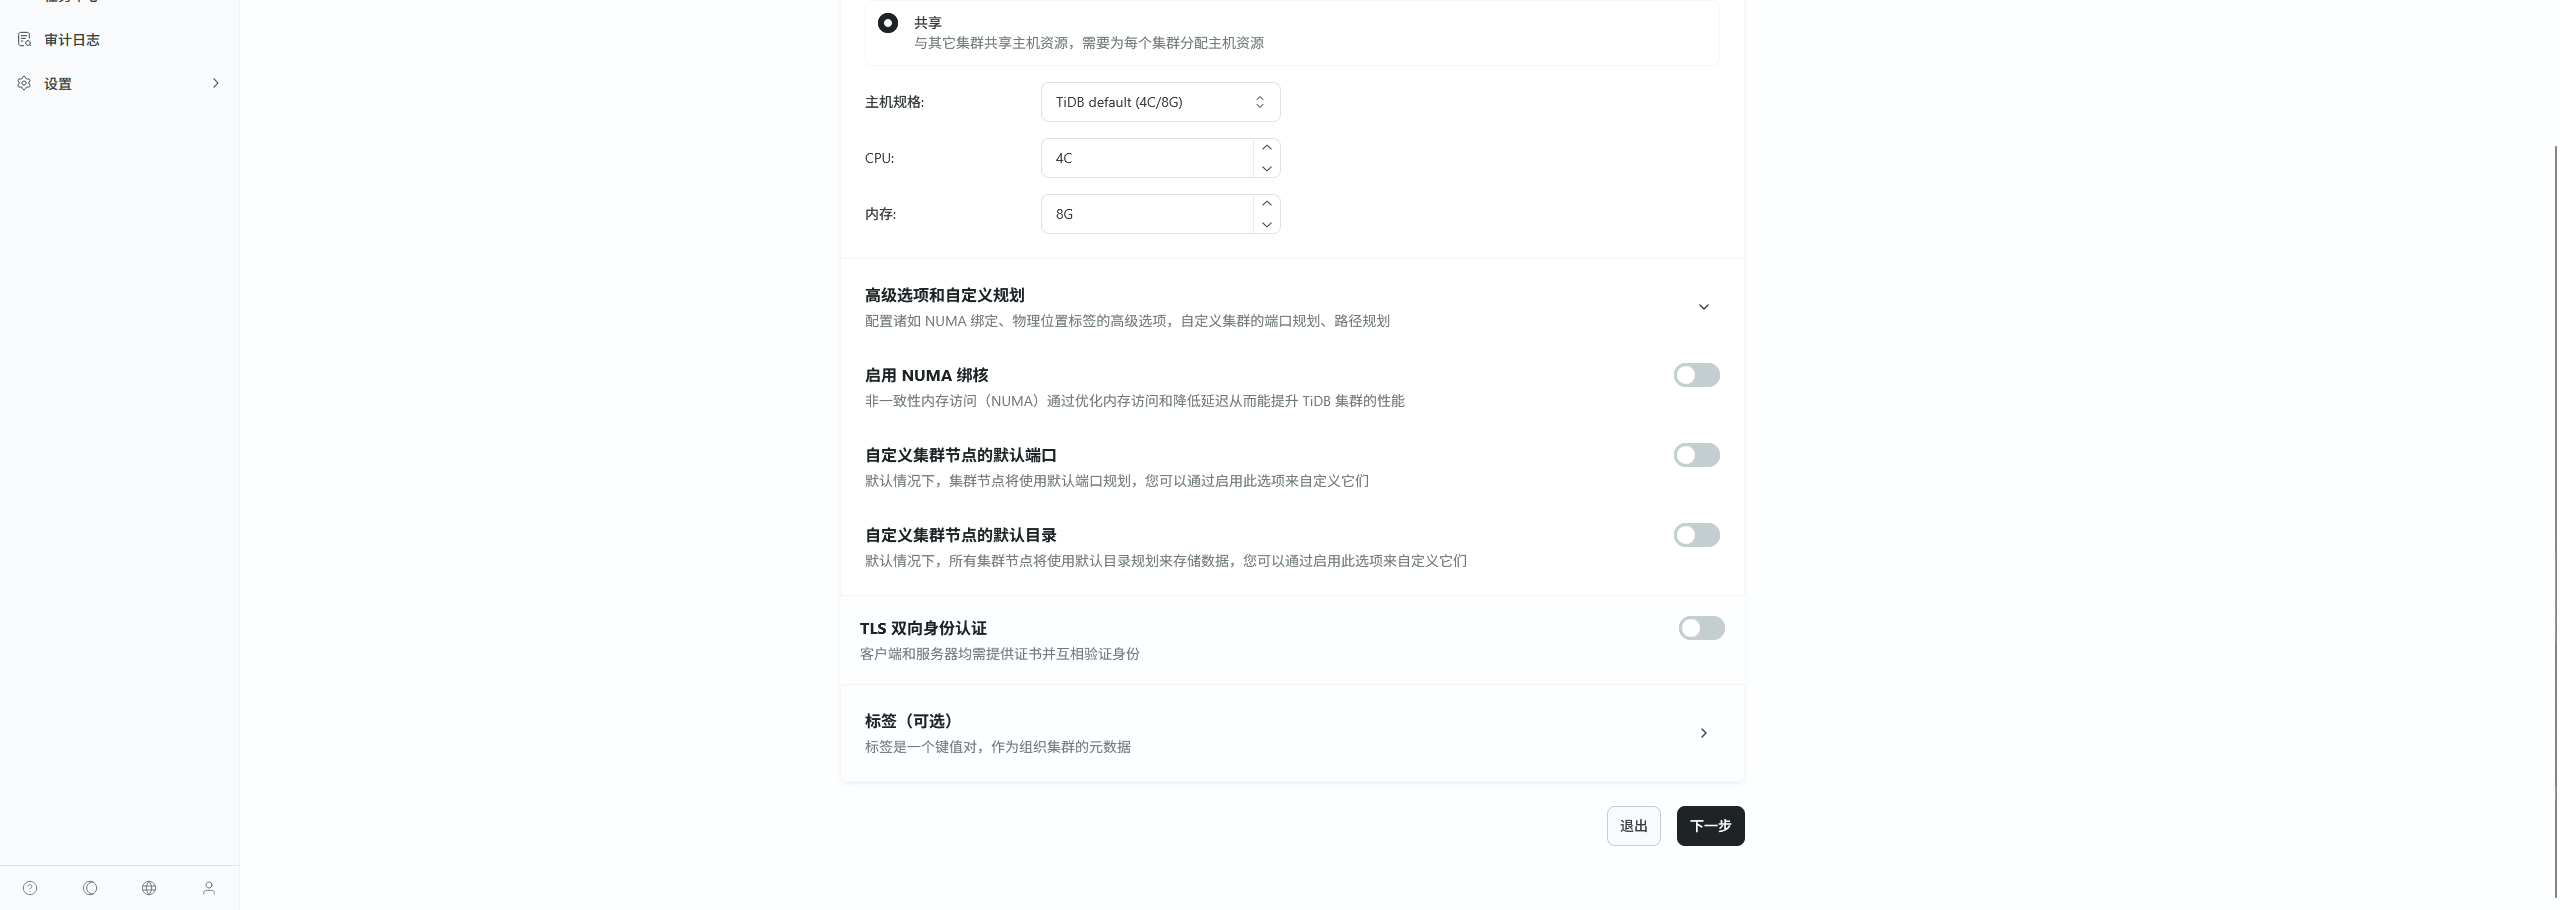Image resolution: width=2560 pixels, height=910 pixels.
Task: Select the 共享 radio button
Action: pyautogui.click(x=888, y=23)
